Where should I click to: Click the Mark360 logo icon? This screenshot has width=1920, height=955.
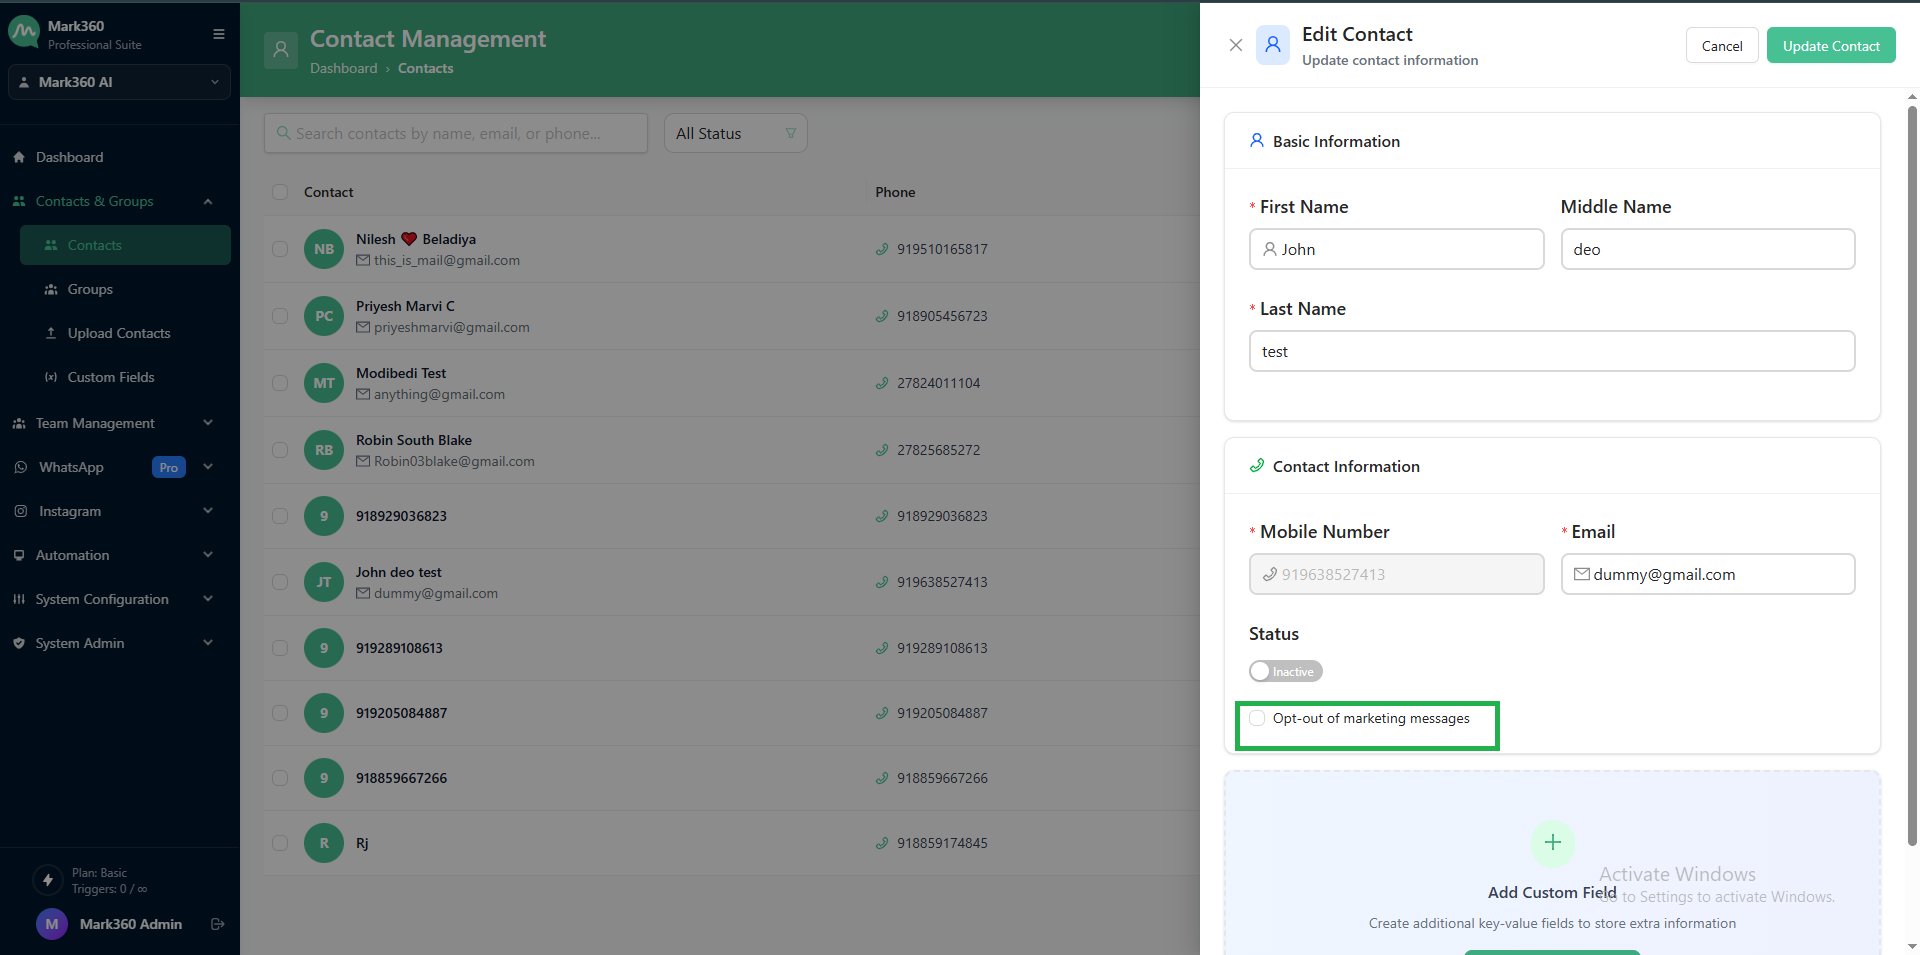24,33
